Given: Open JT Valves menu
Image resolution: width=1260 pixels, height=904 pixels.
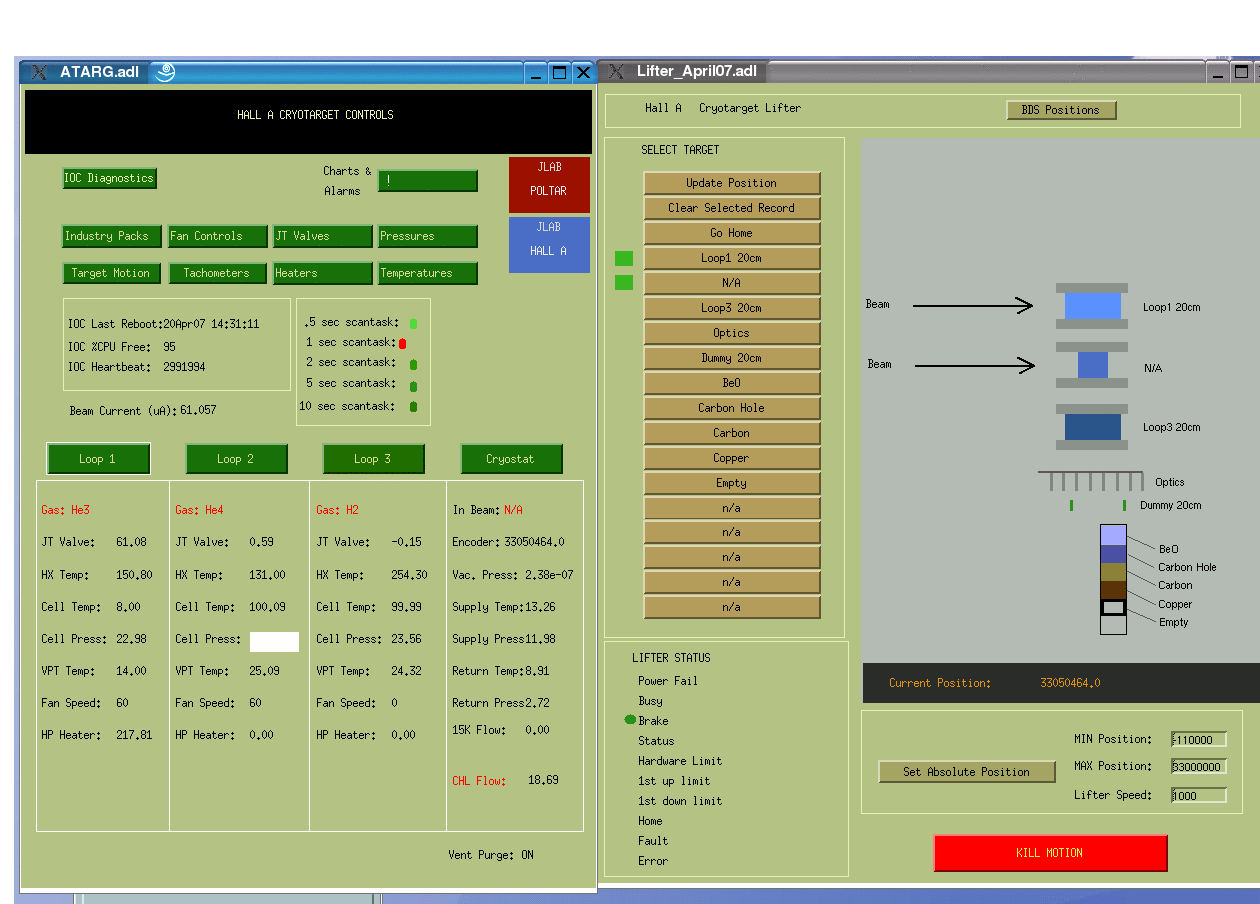Looking at the screenshot, I should point(323,236).
